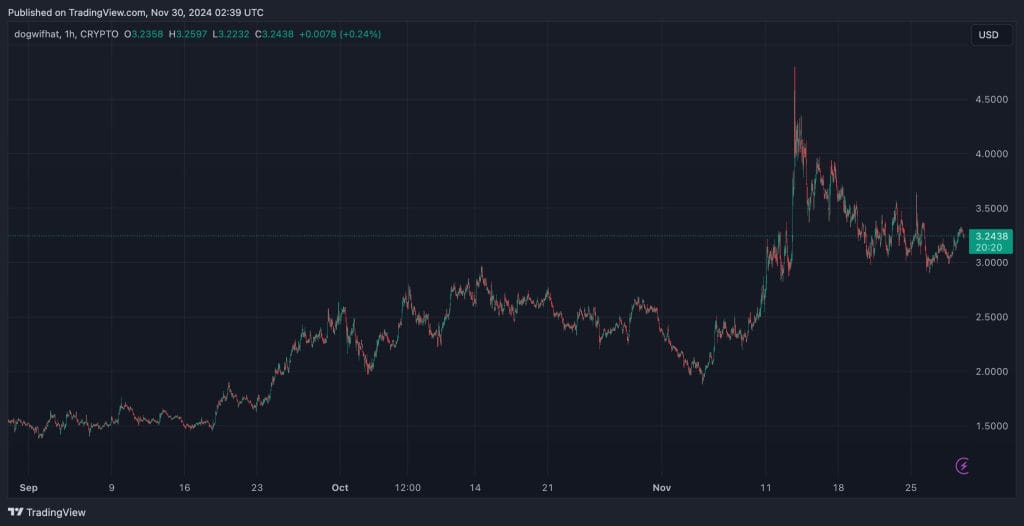Click the 12:00 time axis label
The height and width of the screenshot is (526, 1024).
click(x=408, y=487)
